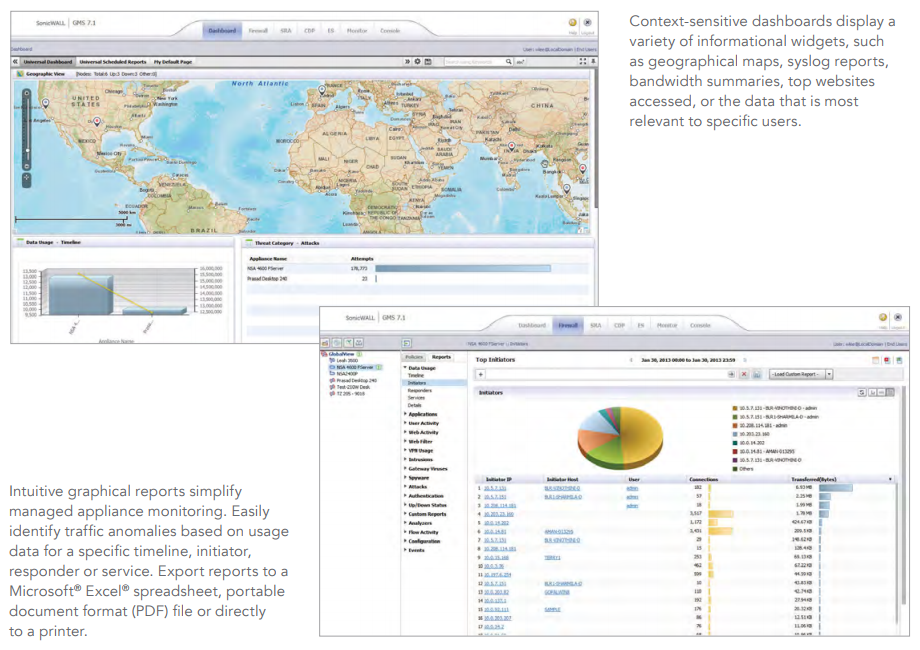Click the collapse tree icon in front window
The image size is (920, 650).
(407, 343)
